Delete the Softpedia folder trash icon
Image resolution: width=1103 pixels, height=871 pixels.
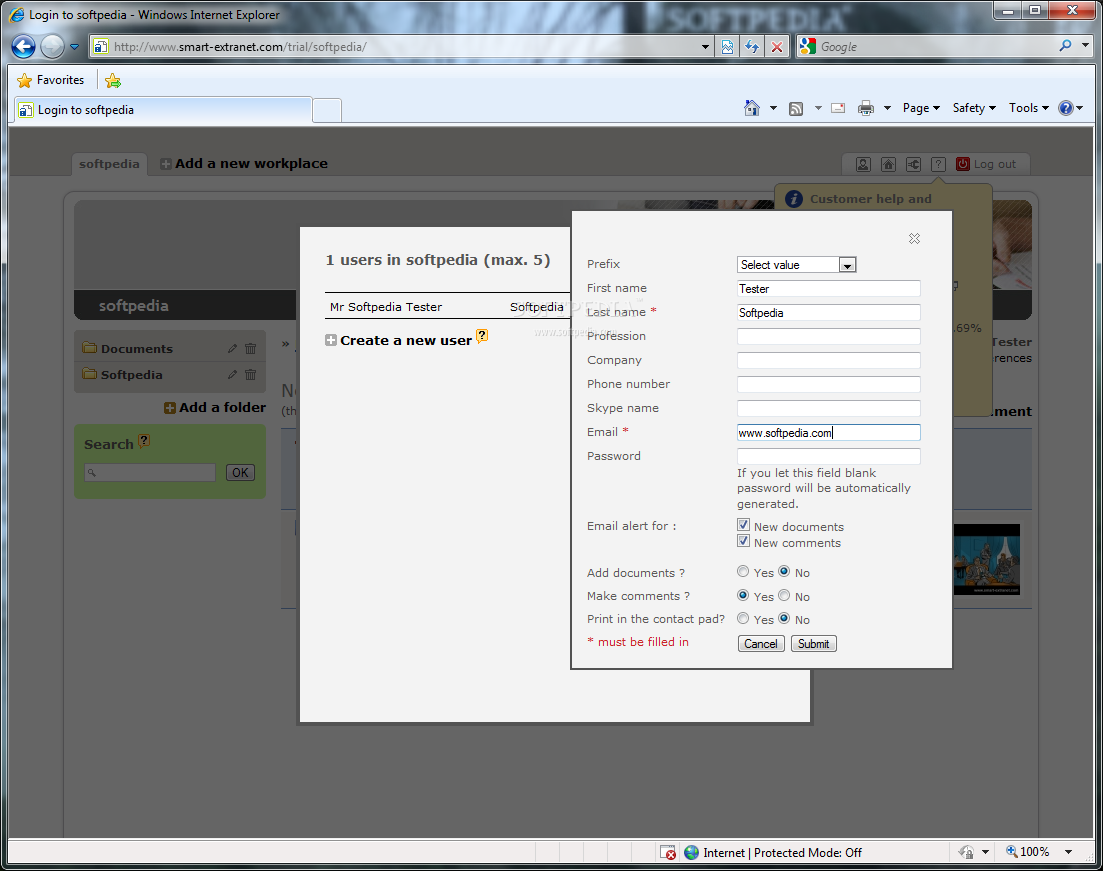click(x=250, y=374)
